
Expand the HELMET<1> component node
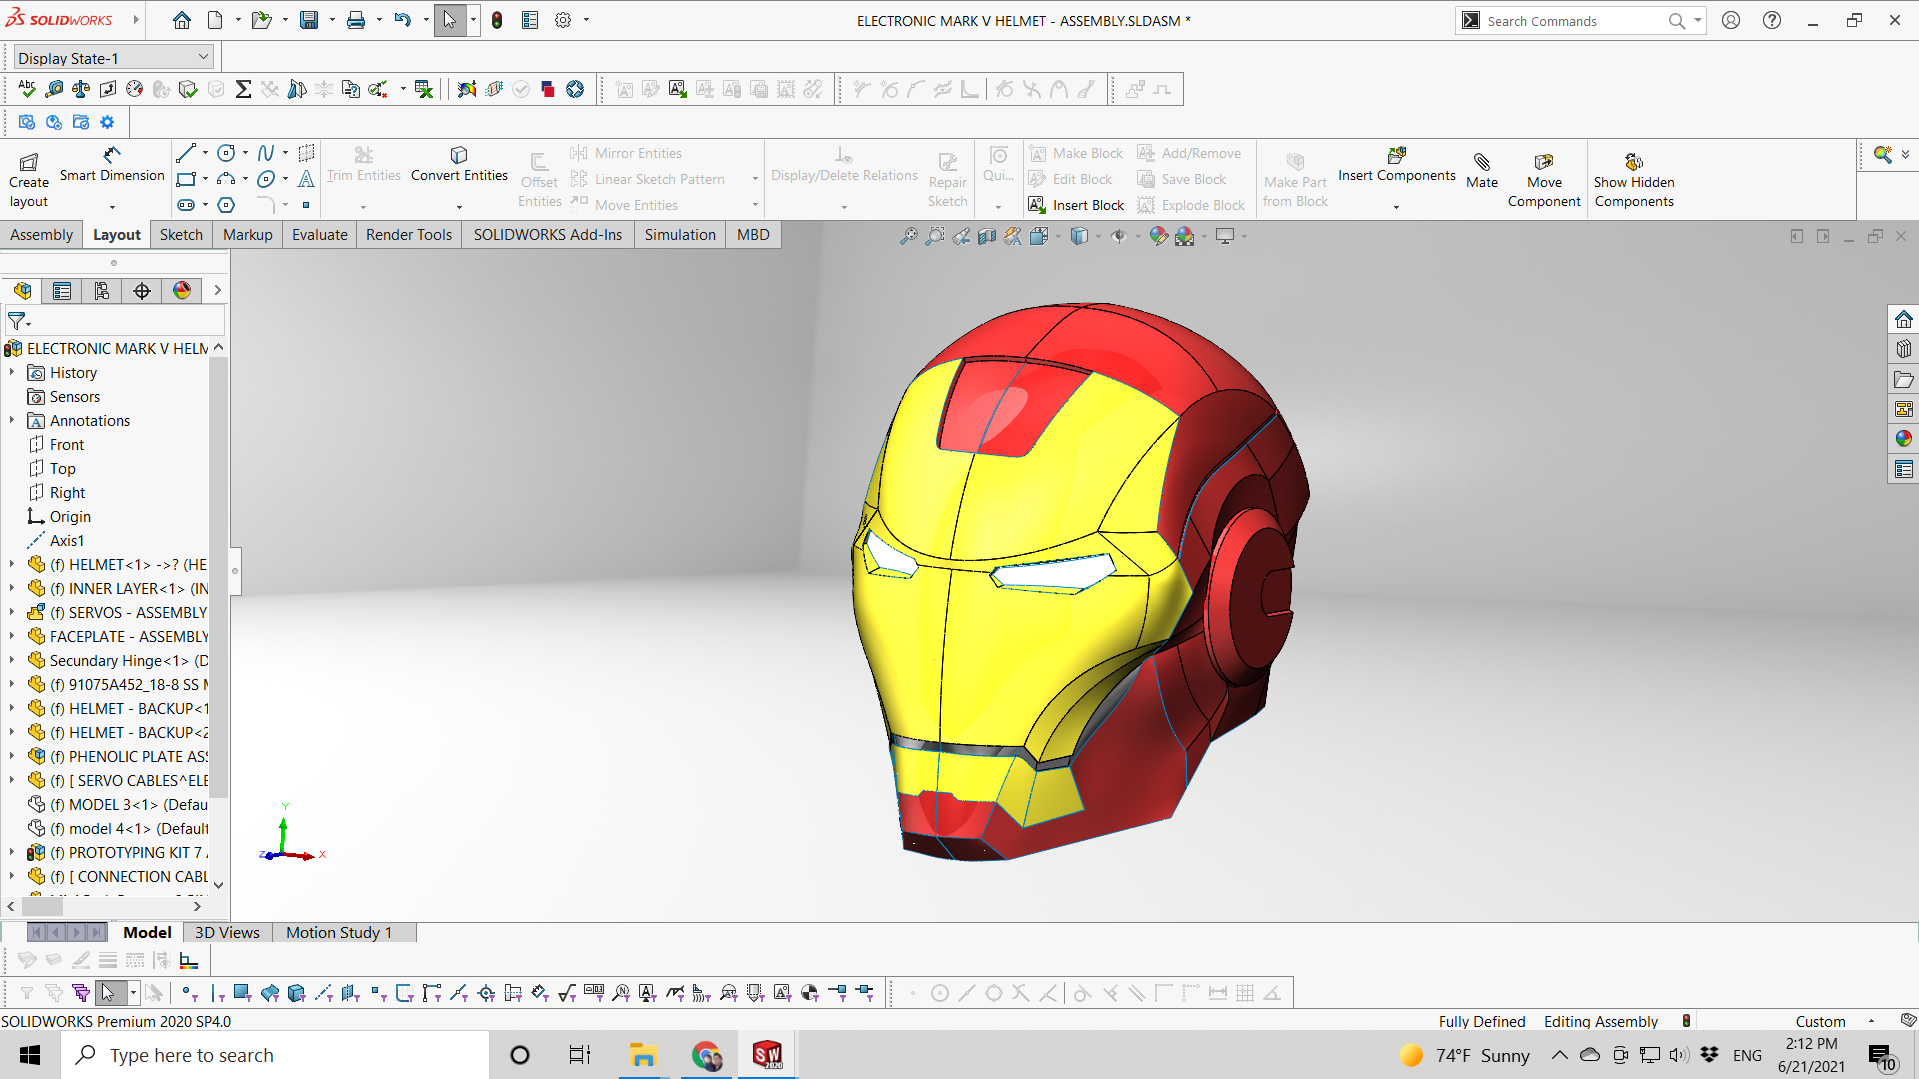point(12,565)
